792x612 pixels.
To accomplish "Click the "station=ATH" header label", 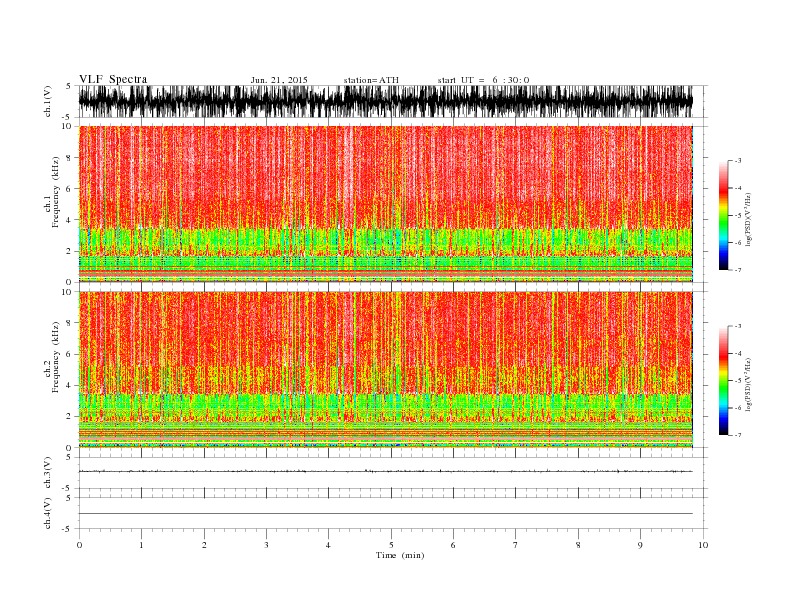I will (x=371, y=80).
